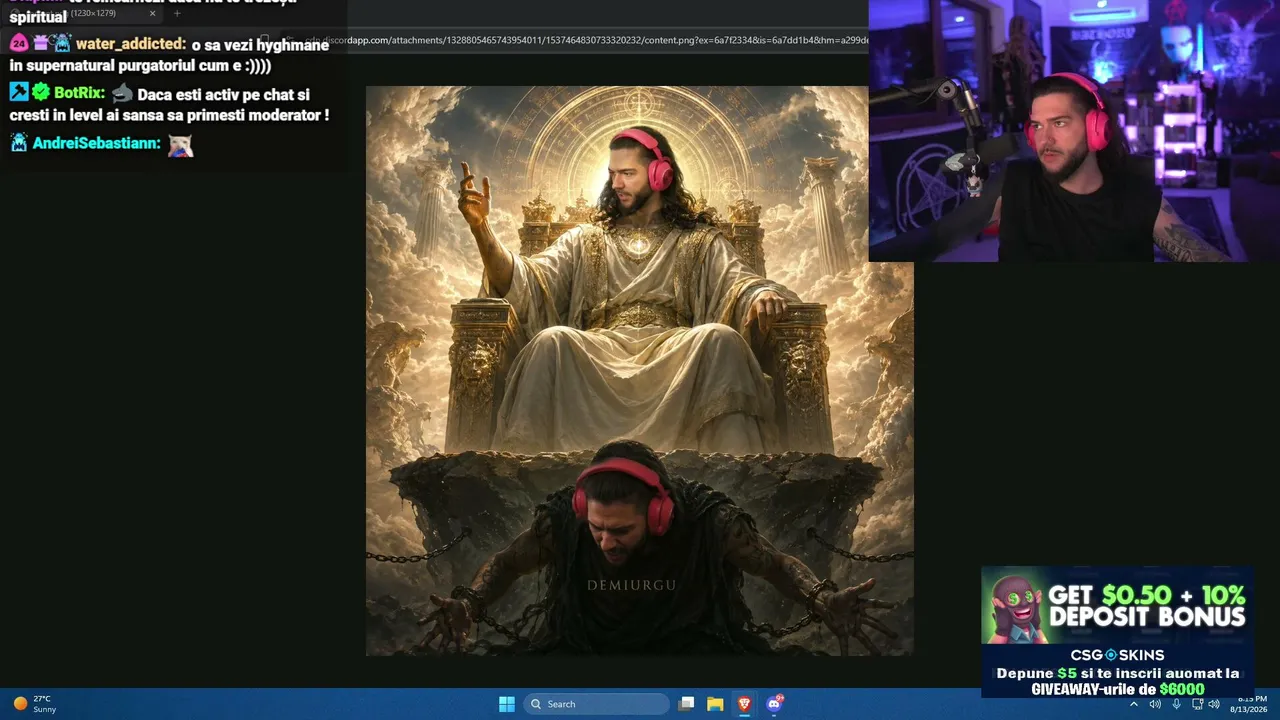Viewport: 1280px width, 720px height.
Task: Click the taskbar Search box
Action: [597, 704]
